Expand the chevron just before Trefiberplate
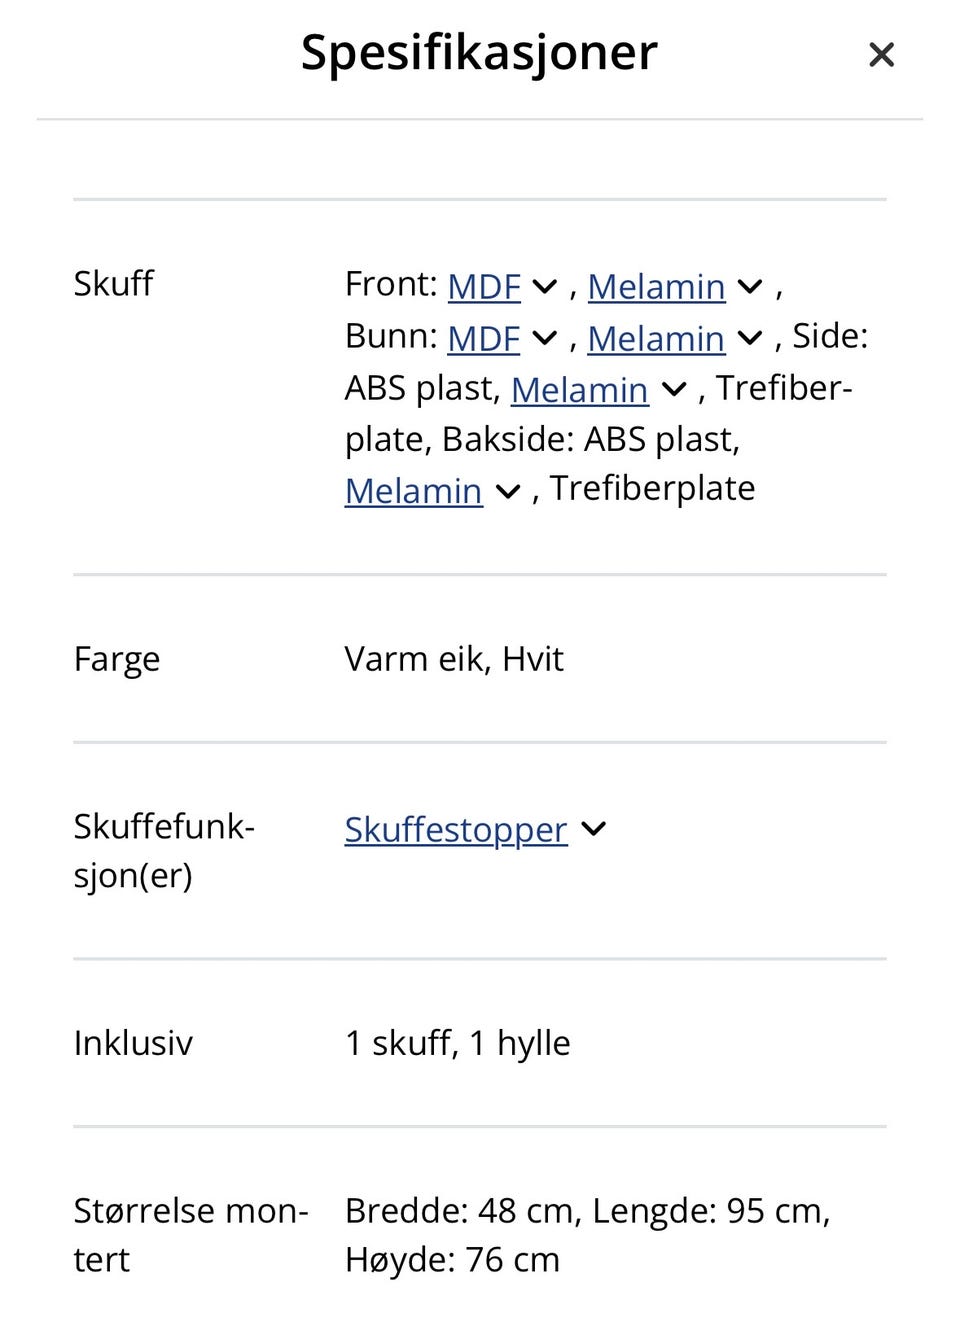The image size is (960, 1326). pyautogui.click(x=508, y=491)
